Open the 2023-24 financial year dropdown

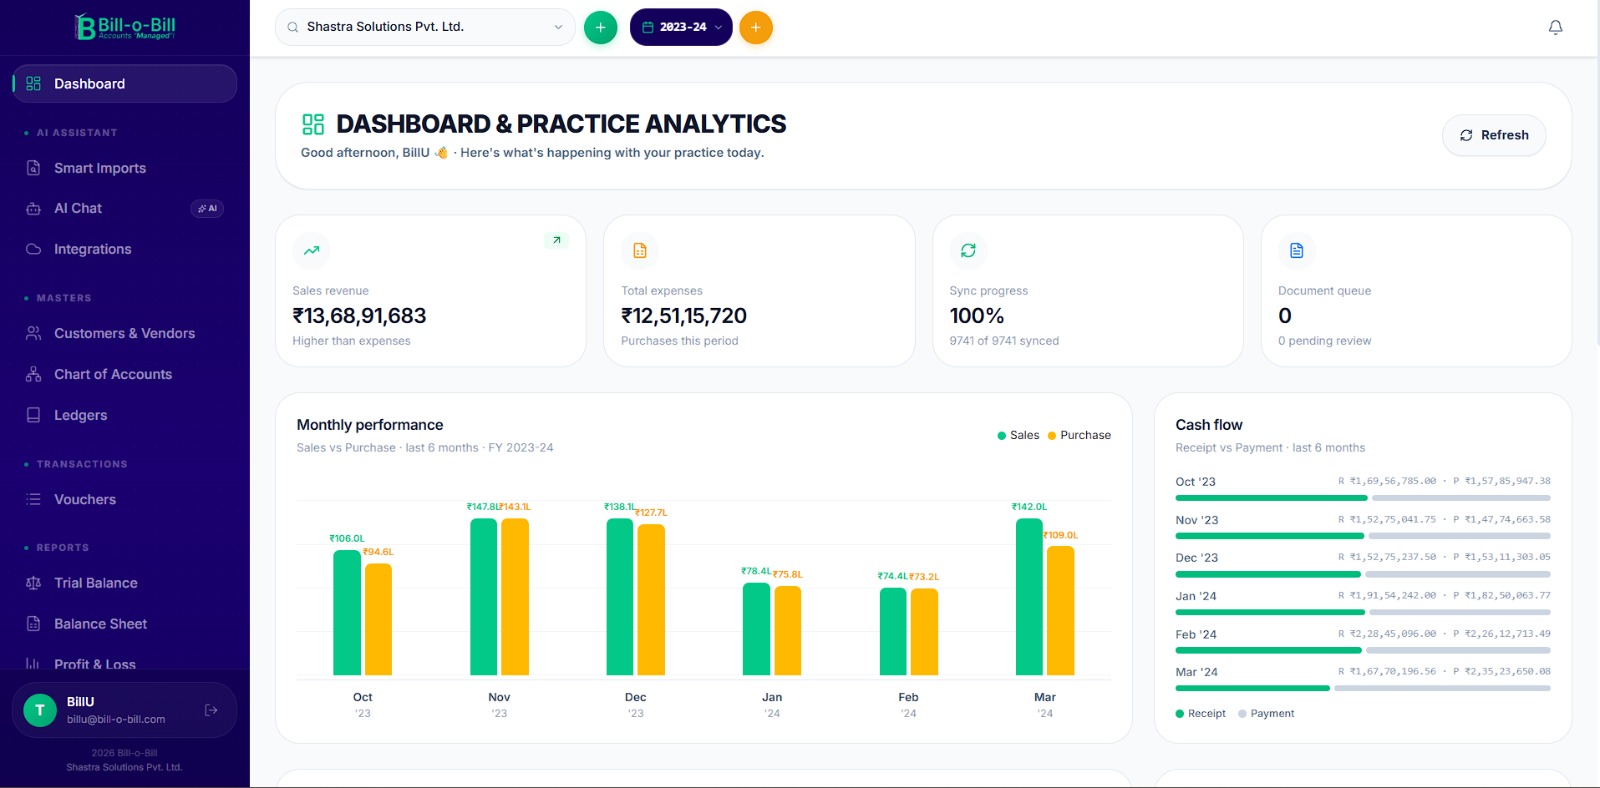click(681, 27)
